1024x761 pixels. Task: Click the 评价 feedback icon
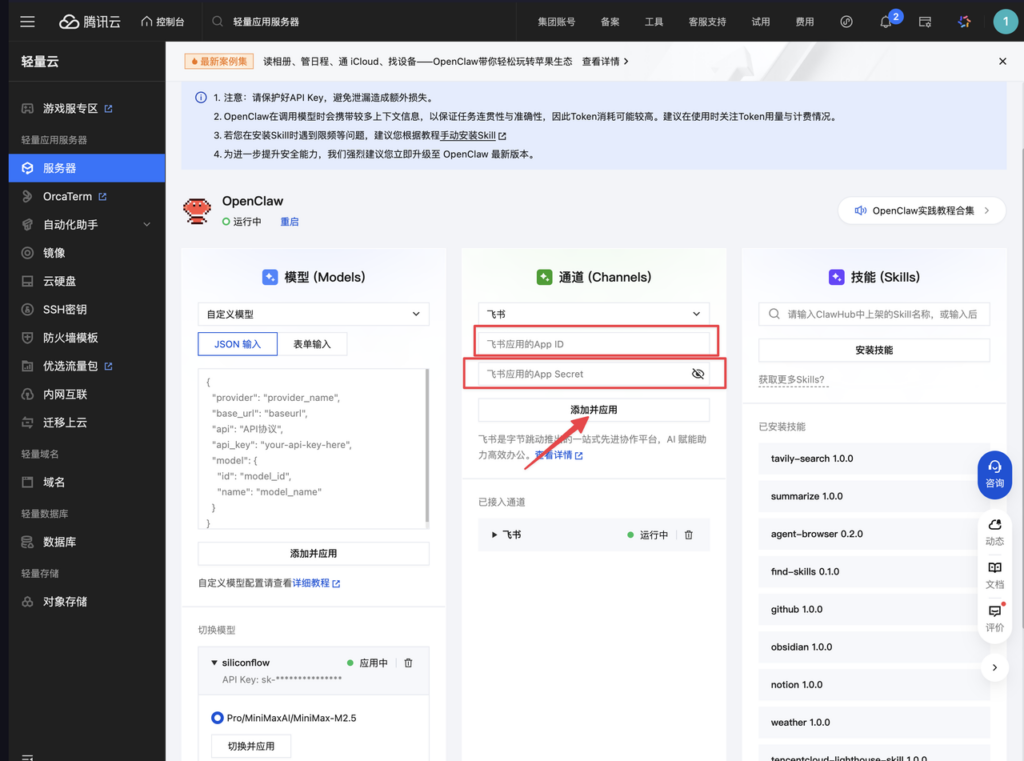pyautogui.click(x=994, y=618)
